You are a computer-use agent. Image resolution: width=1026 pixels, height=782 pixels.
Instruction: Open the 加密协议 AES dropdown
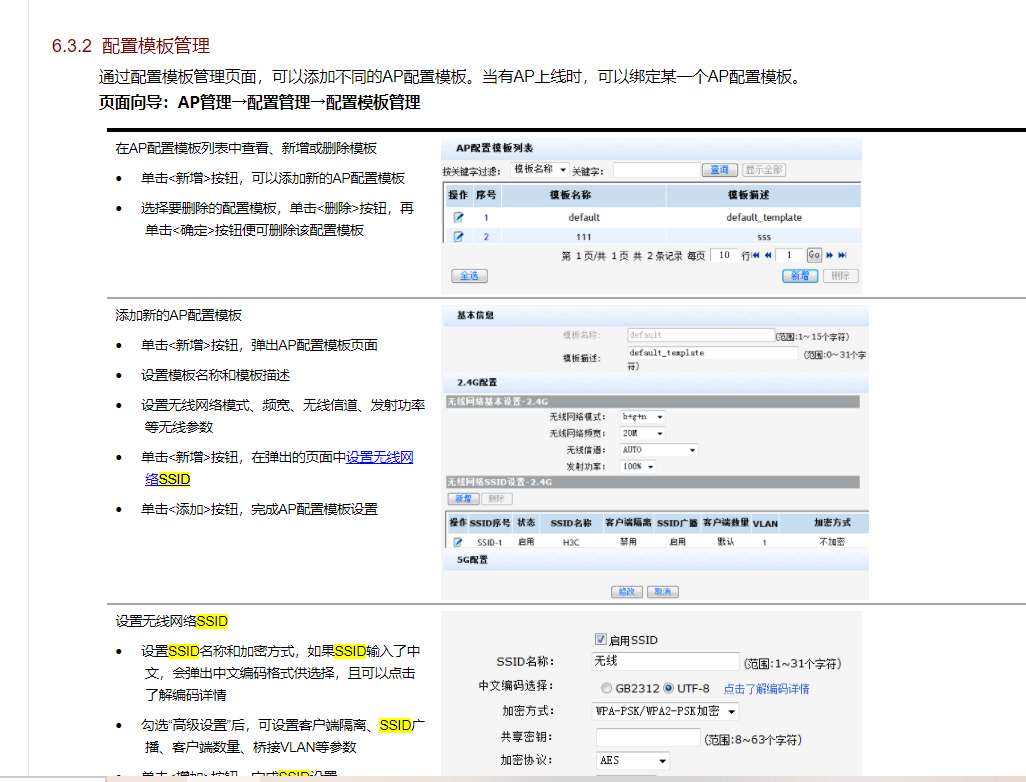(633, 760)
